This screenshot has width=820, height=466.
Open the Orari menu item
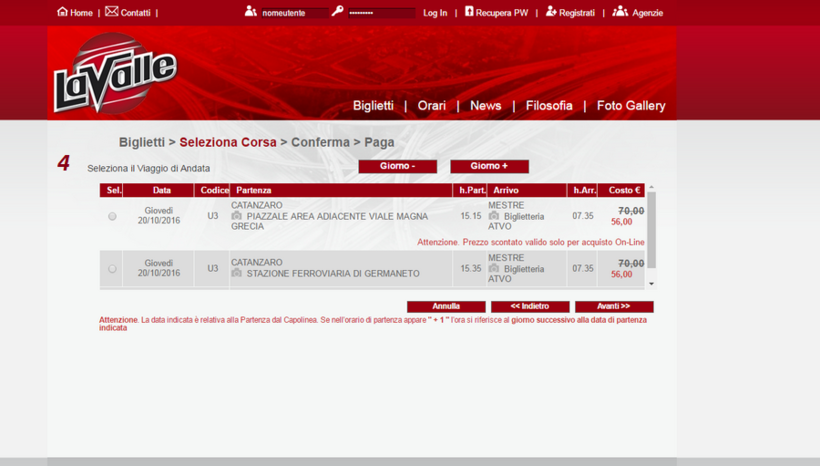click(432, 106)
